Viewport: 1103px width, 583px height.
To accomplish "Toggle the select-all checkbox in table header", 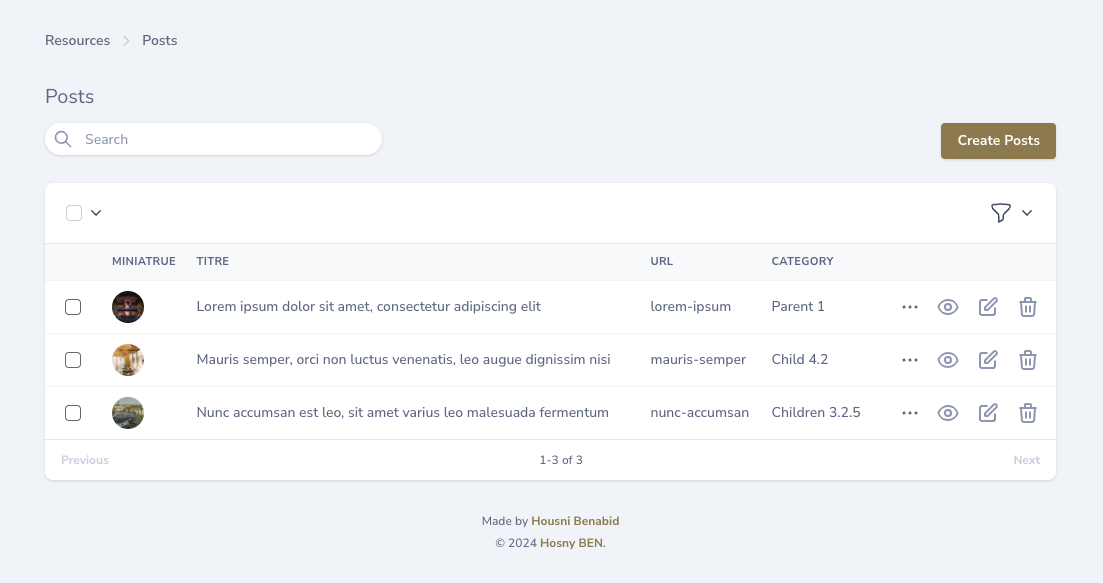I will (74, 212).
